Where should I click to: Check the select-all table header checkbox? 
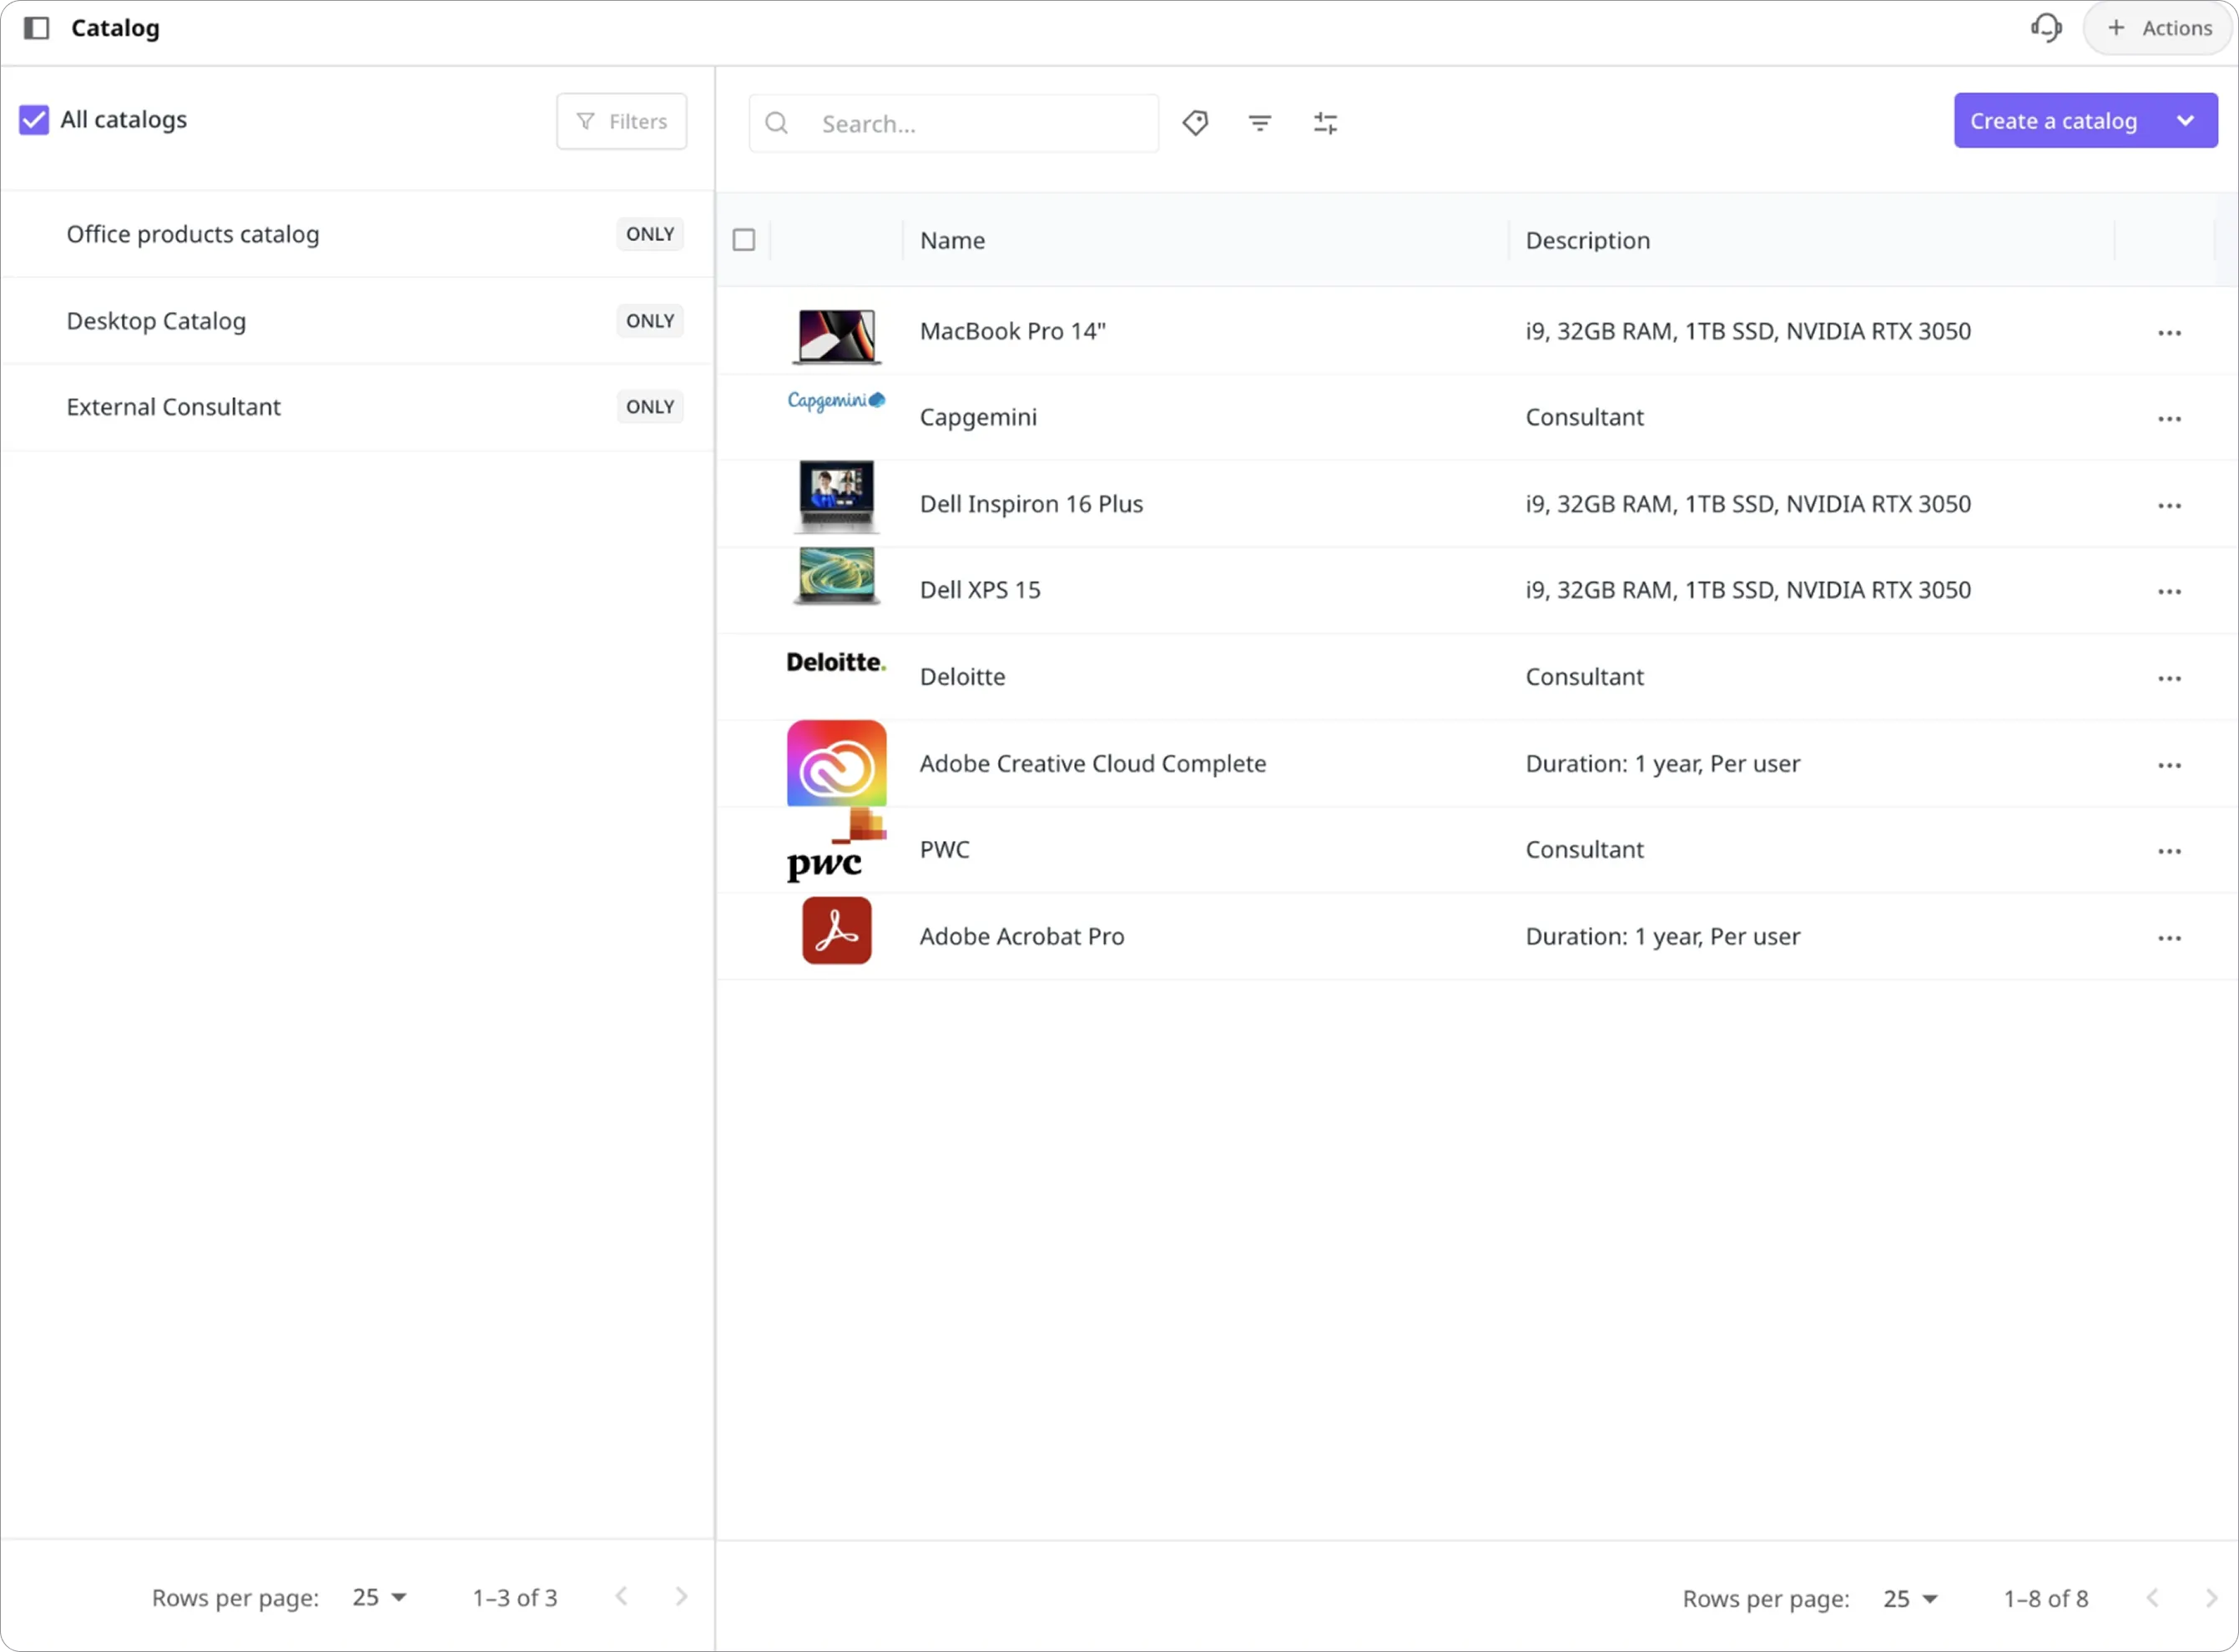[x=744, y=240]
